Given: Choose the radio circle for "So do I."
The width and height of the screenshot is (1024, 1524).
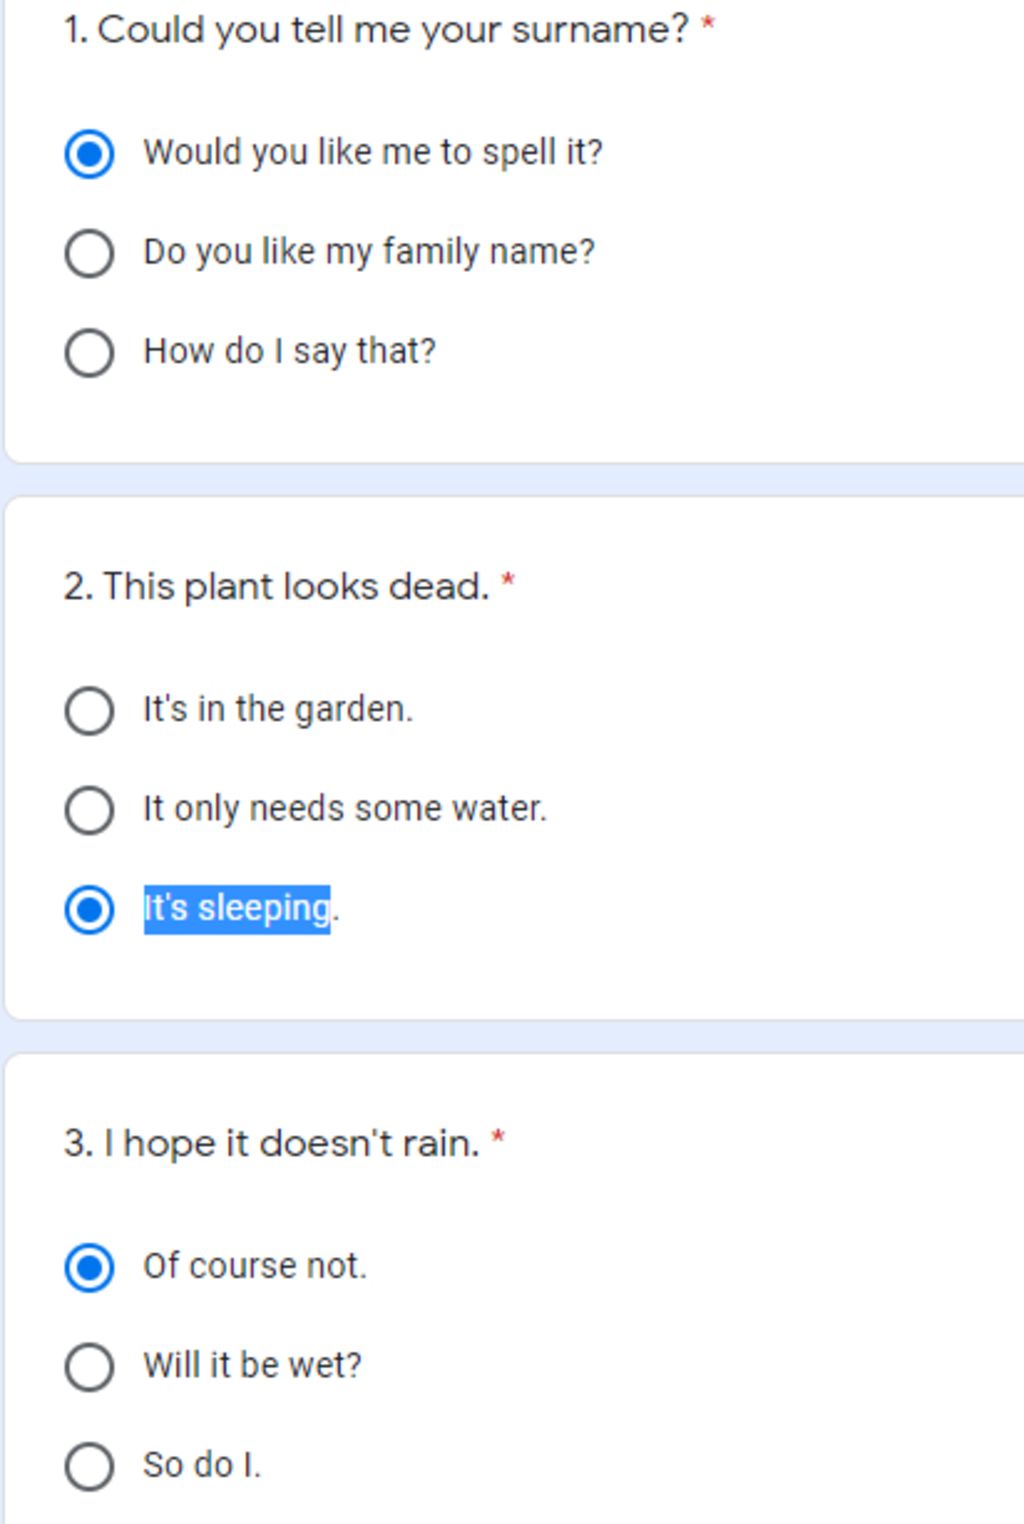Looking at the screenshot, I should pyautogui.click(x=89, y=1467).
